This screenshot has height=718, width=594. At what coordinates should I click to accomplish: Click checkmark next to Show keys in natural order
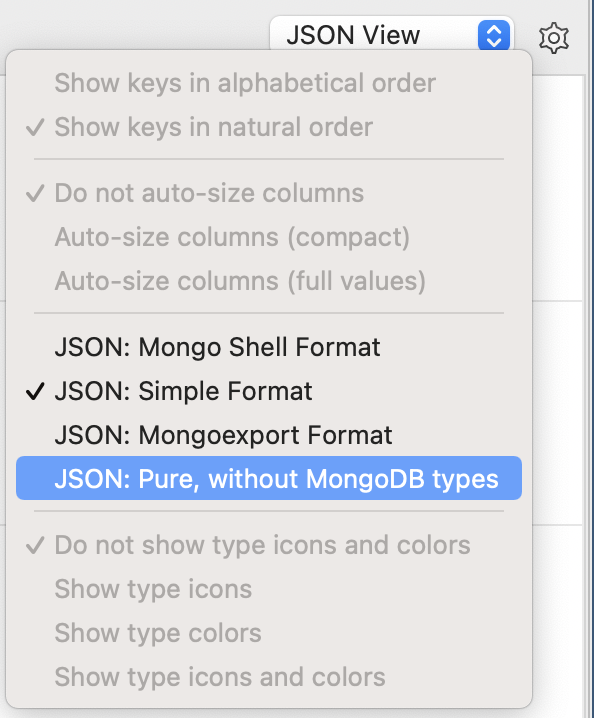pyautogui.click(x=35, y=127)
